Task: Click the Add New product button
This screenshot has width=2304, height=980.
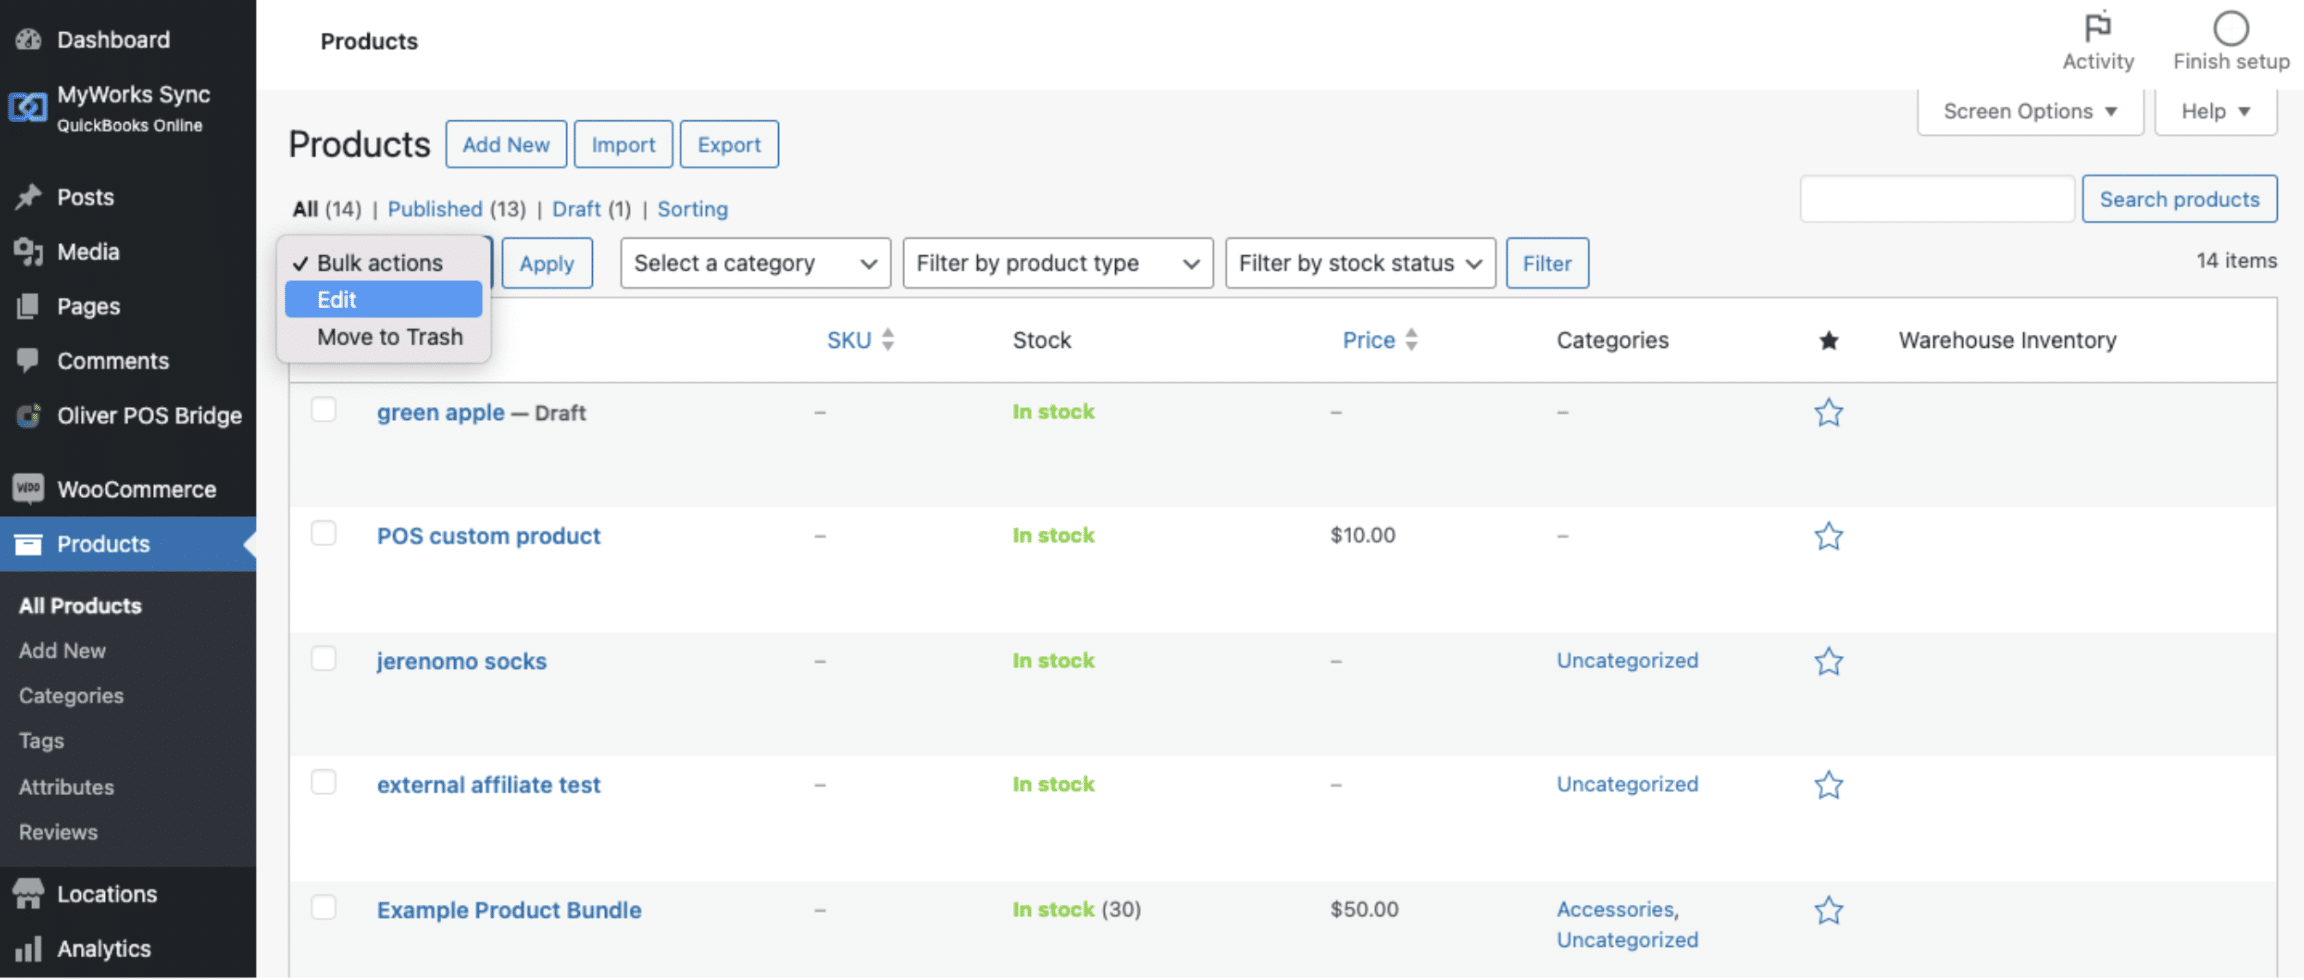Action: (x=506, y=145)
